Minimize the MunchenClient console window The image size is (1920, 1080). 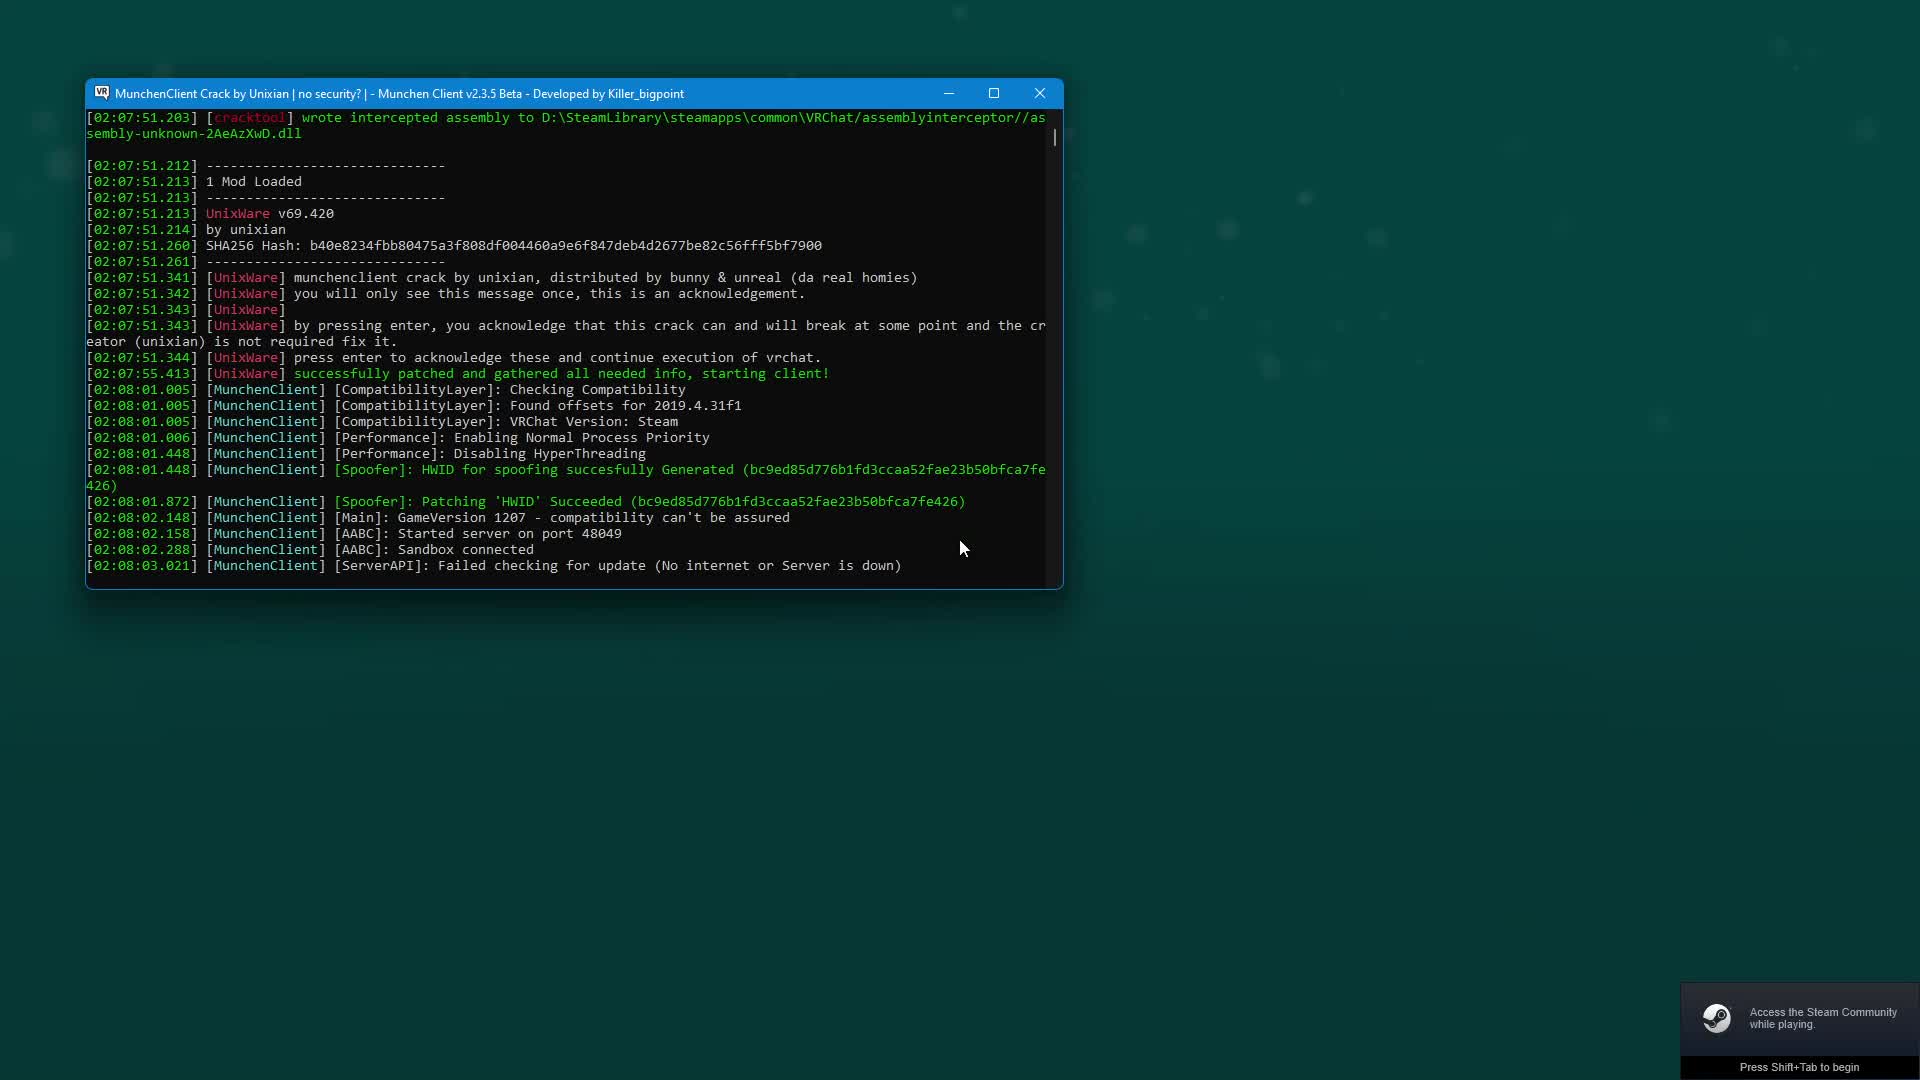948,93
